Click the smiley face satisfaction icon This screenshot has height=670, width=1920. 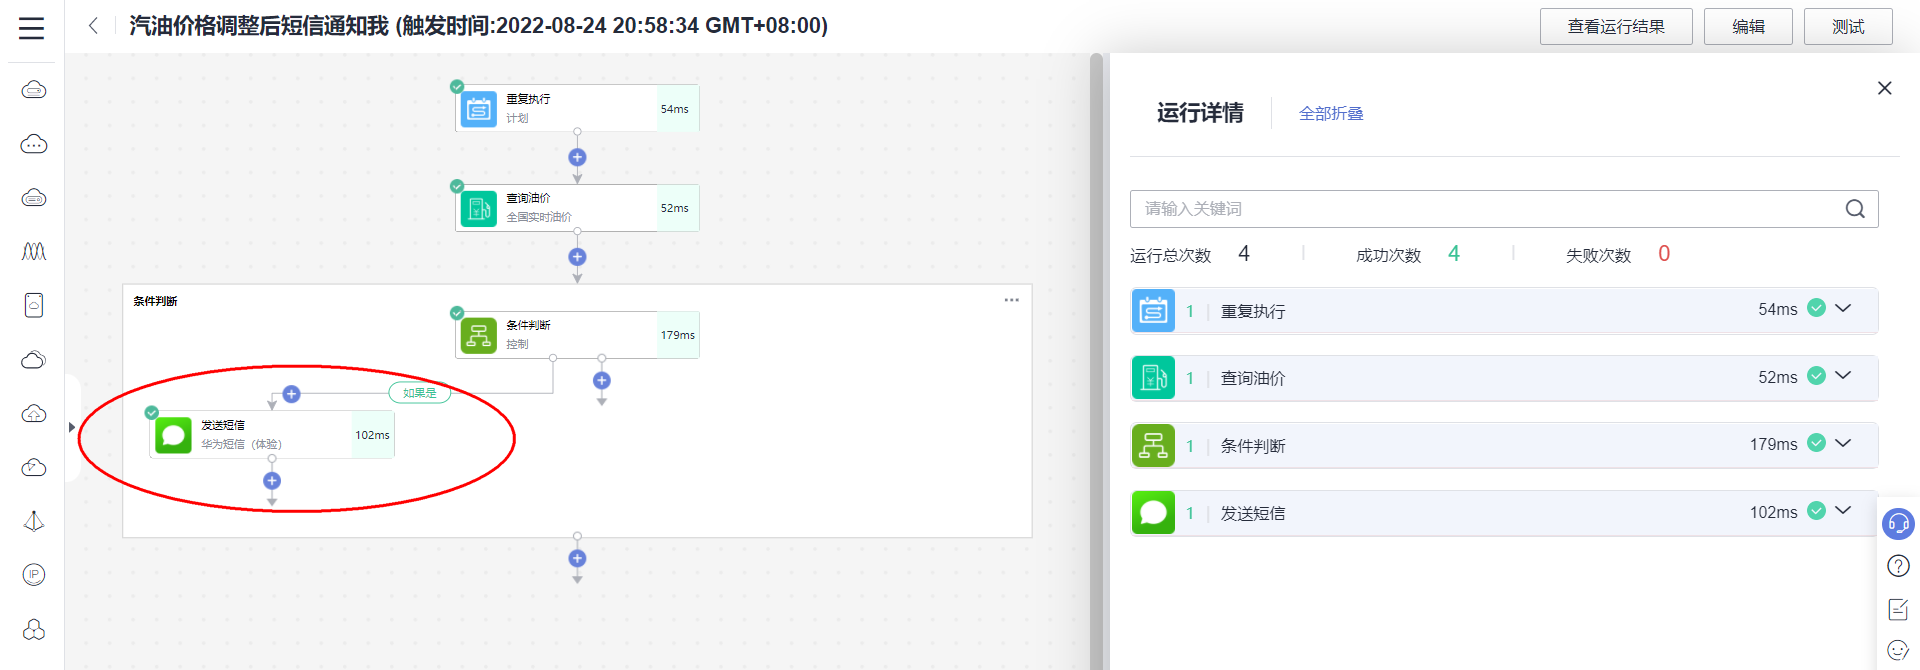click(x=1898, y=650)
